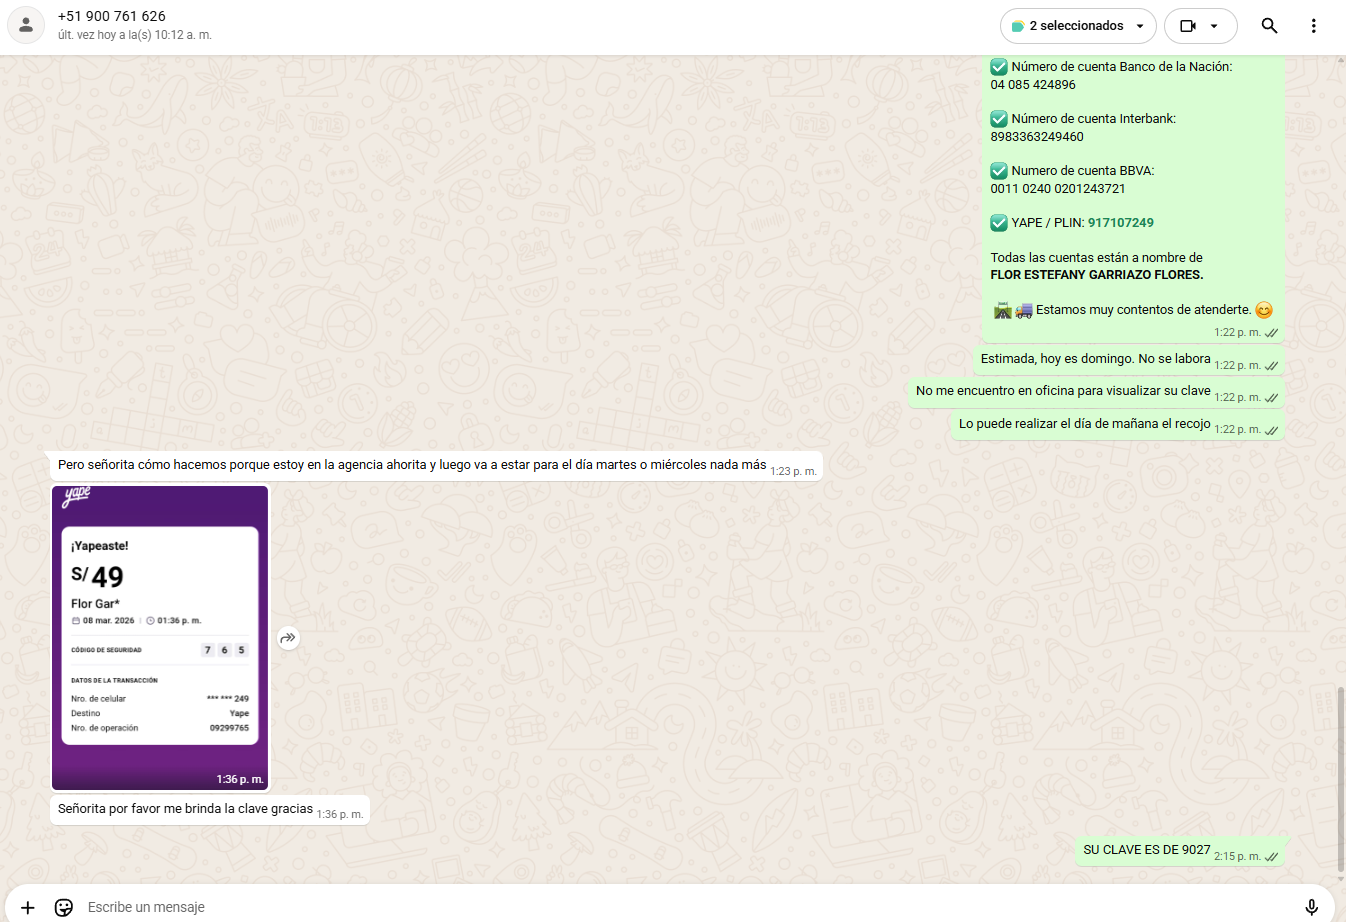This screenshot has width=1346, height=922.
Task: Click the plus attach icon
Action: 28,907
